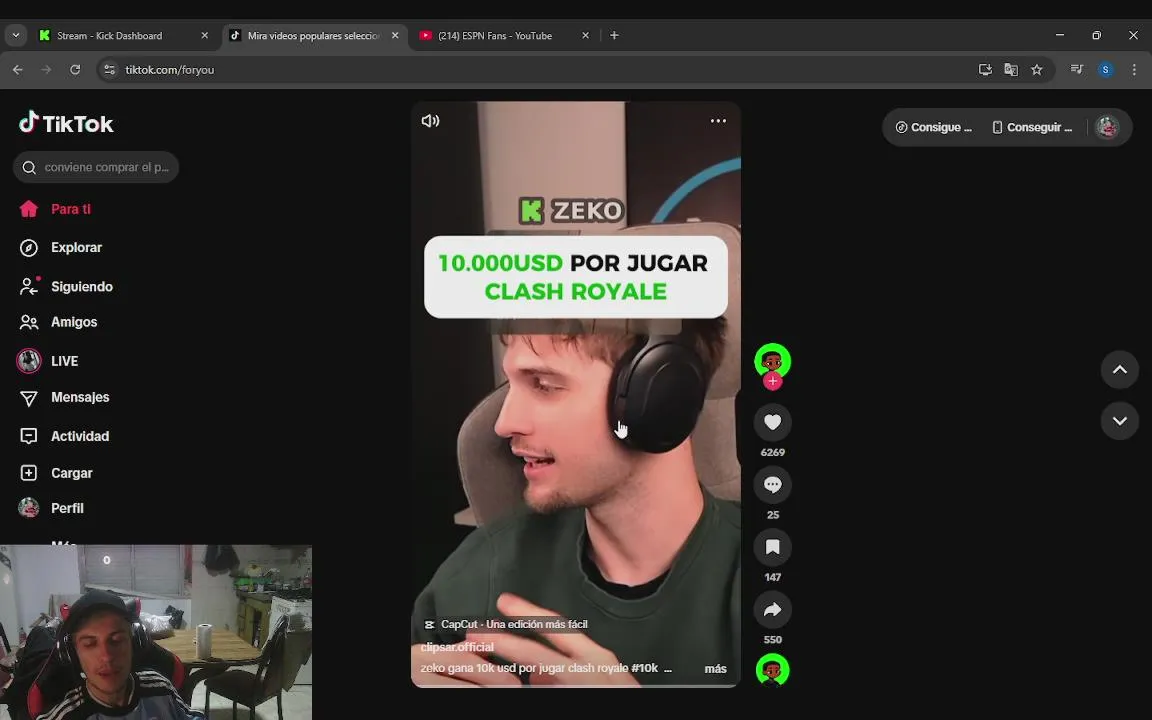This screenshot has height=720, width=1152.
Task: Open clipsar.official profile link
Action: 457,647
